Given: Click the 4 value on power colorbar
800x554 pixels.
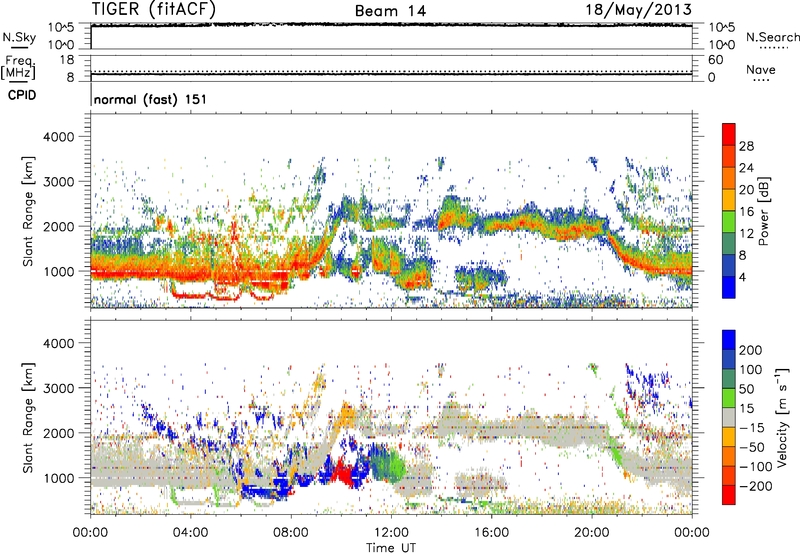Looking at the screenshot, I should [742, 278].
